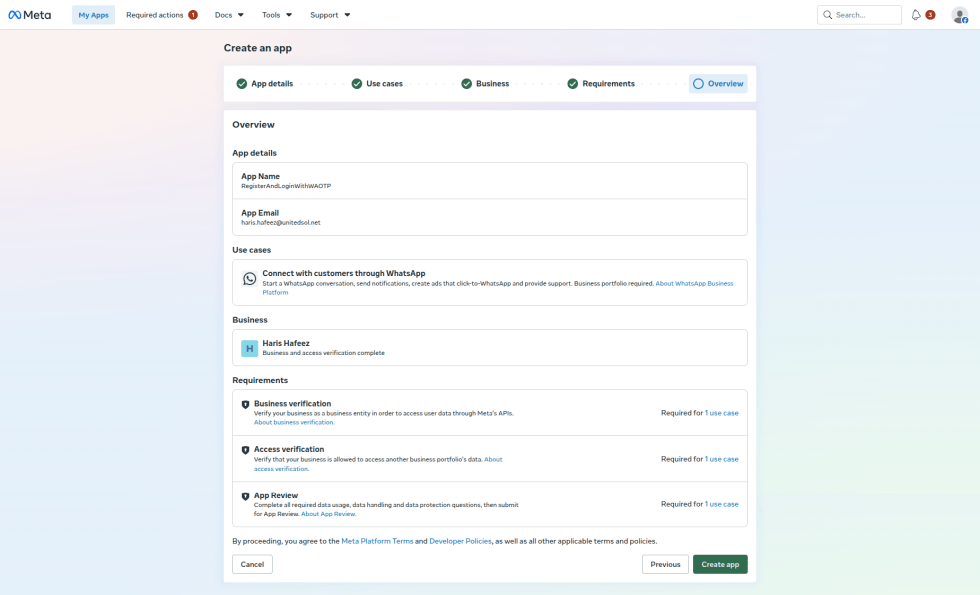980x595 pixels.
Task: Click Business and access verification complete text
Action: (323, 353)
